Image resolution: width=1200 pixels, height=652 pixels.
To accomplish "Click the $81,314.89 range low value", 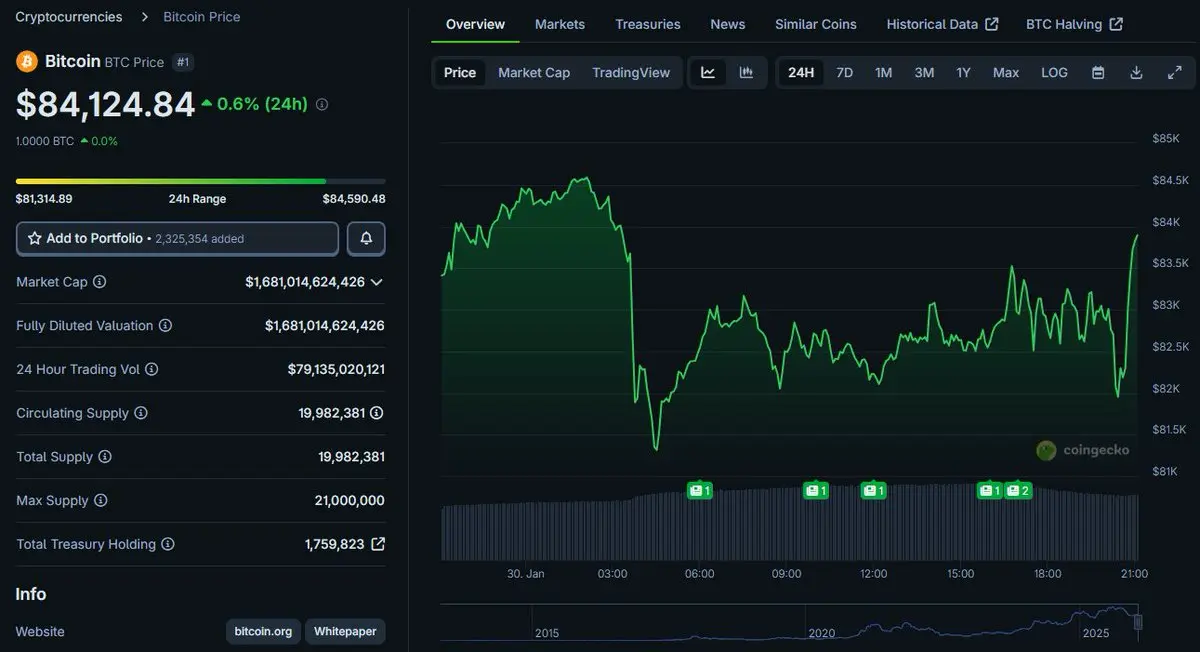I will (x=44, y=199).
